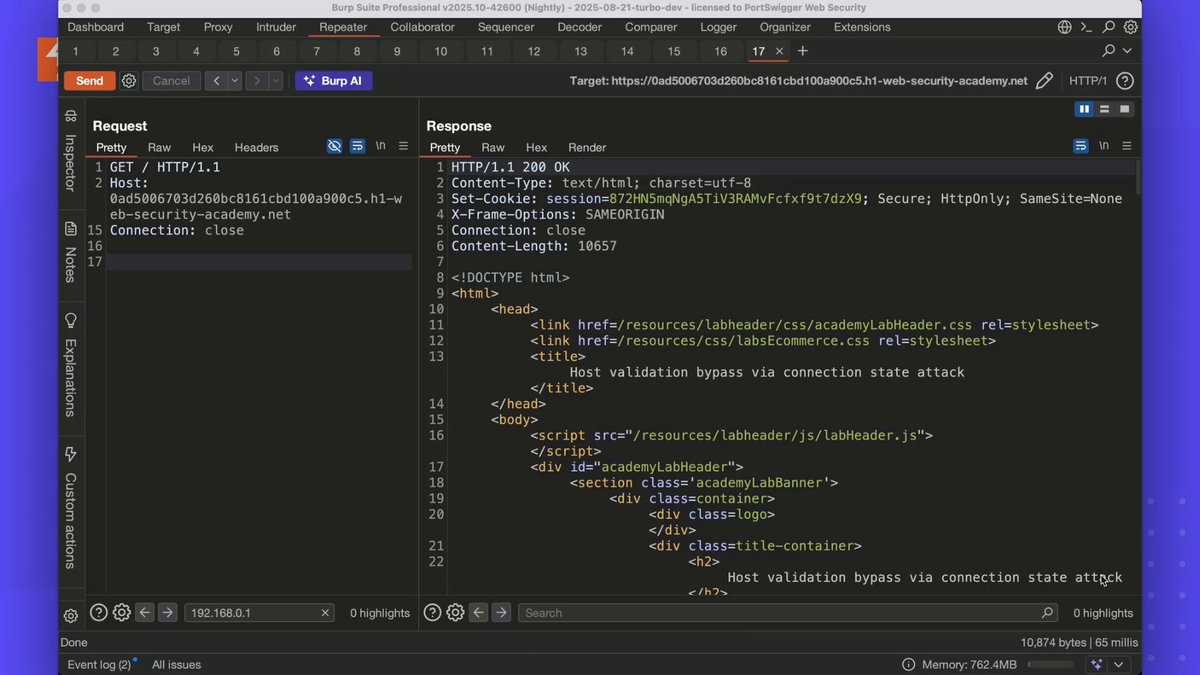1200x675 pixels.
Task: Open the AI sparkle icon in status bar
Action: pyautogui.click(x=1097, y=665)
